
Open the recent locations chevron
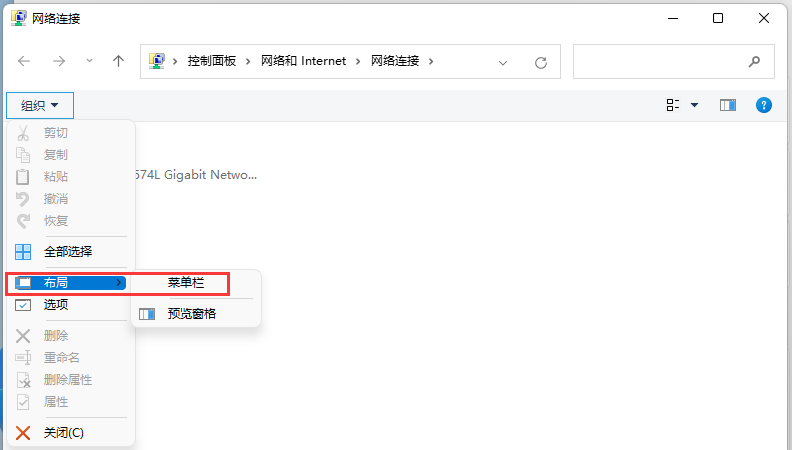tap(89, 61)
